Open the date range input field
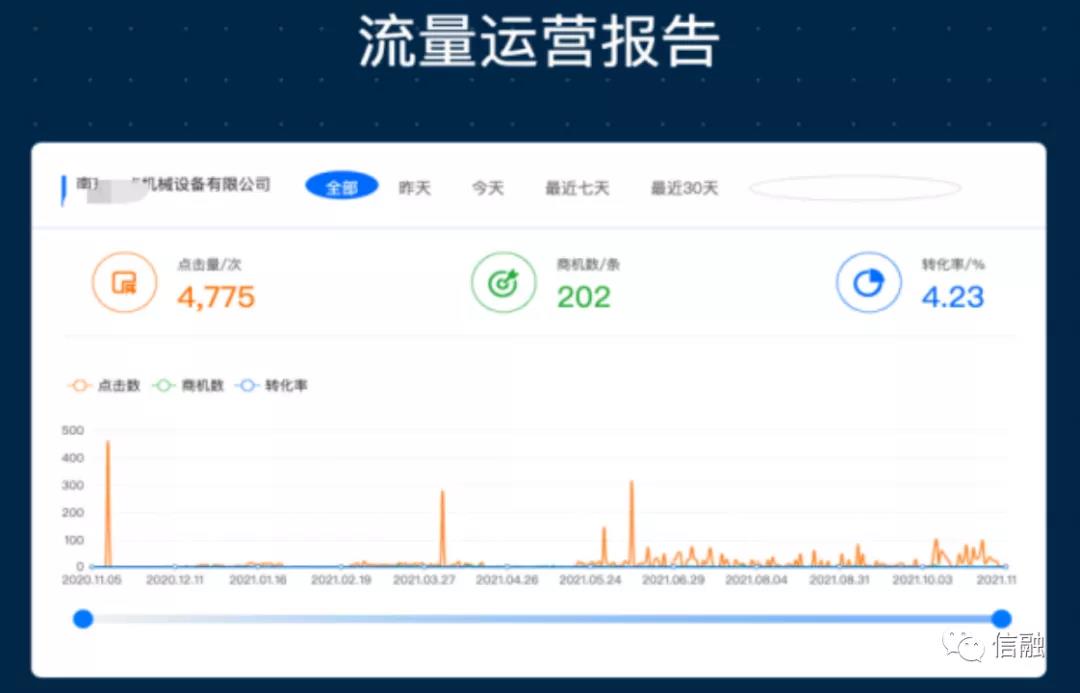1080x693 pixels. [855, 188]
